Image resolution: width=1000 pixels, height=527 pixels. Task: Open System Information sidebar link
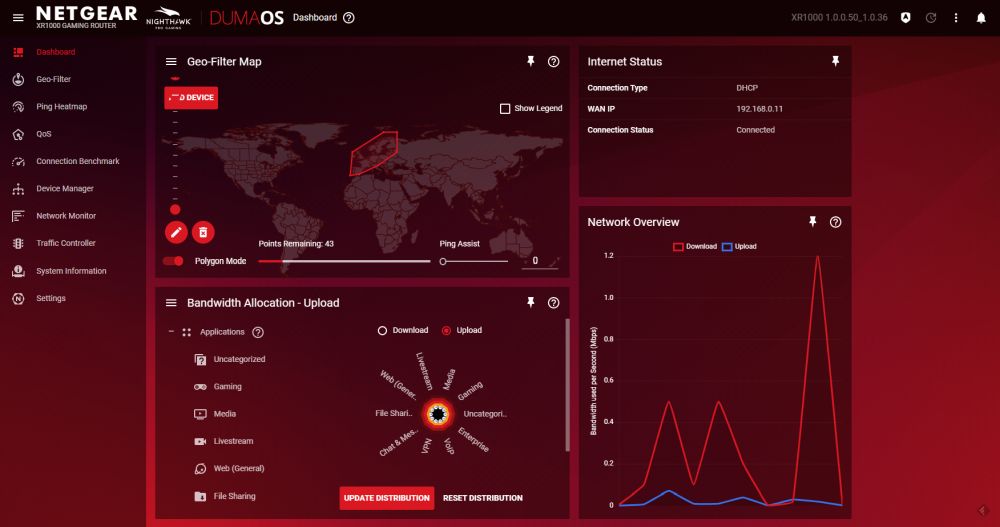pyautogui.click(x=71, y=271)
